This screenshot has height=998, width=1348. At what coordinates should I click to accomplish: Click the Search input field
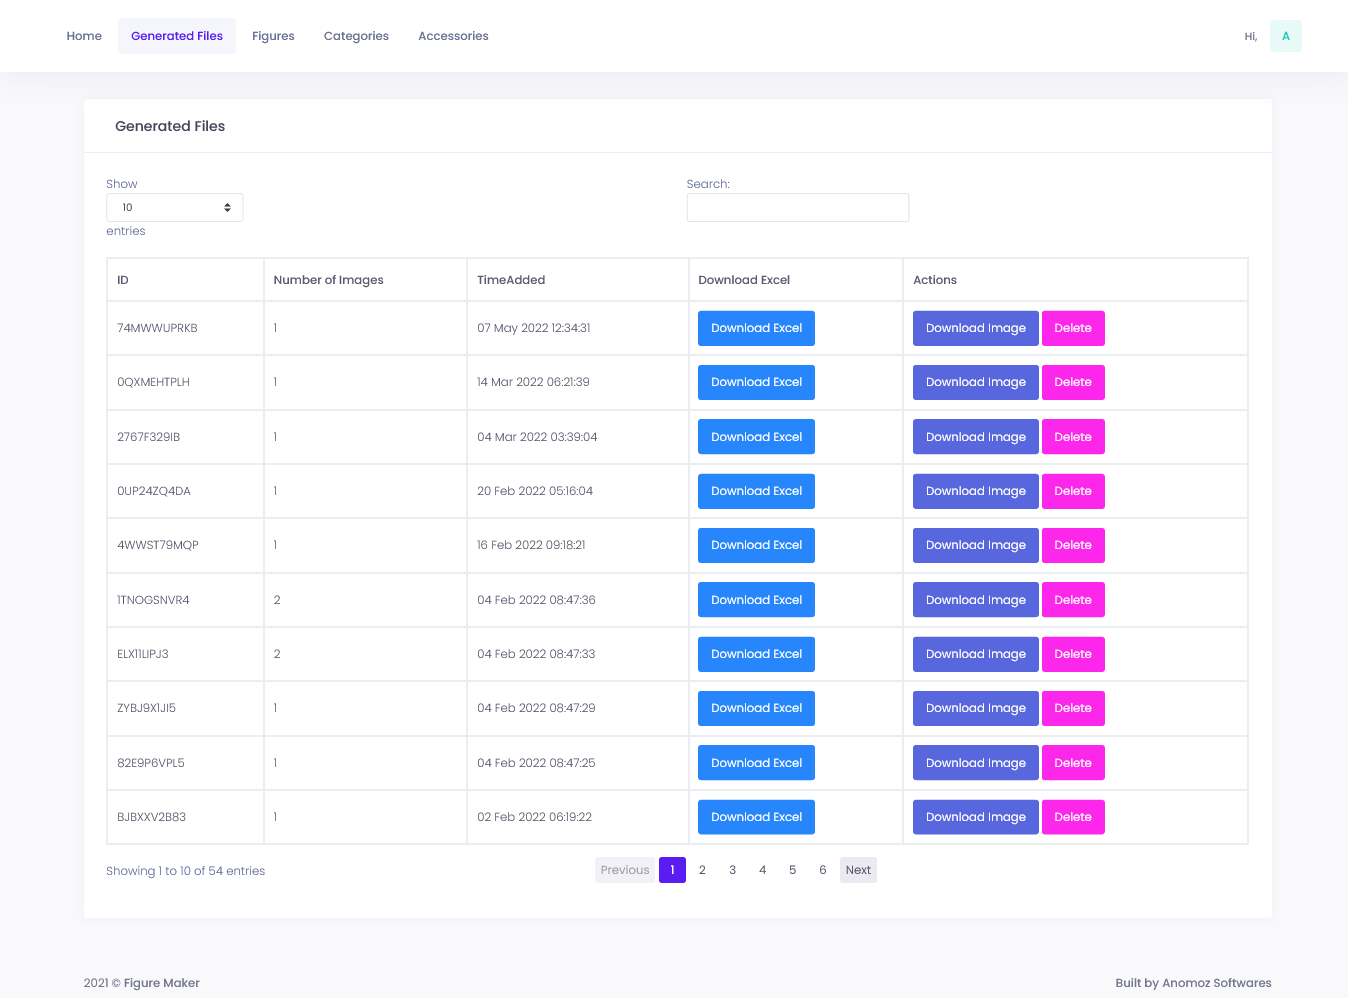coord(797,208)
